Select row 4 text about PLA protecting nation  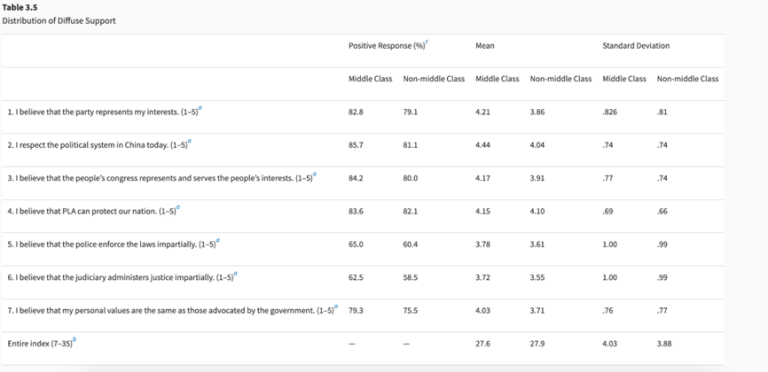click(92, 211)
